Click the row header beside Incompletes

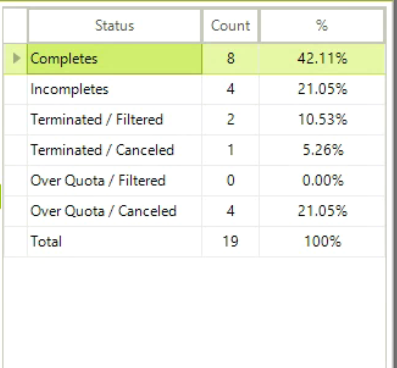(x=15, y=89)
